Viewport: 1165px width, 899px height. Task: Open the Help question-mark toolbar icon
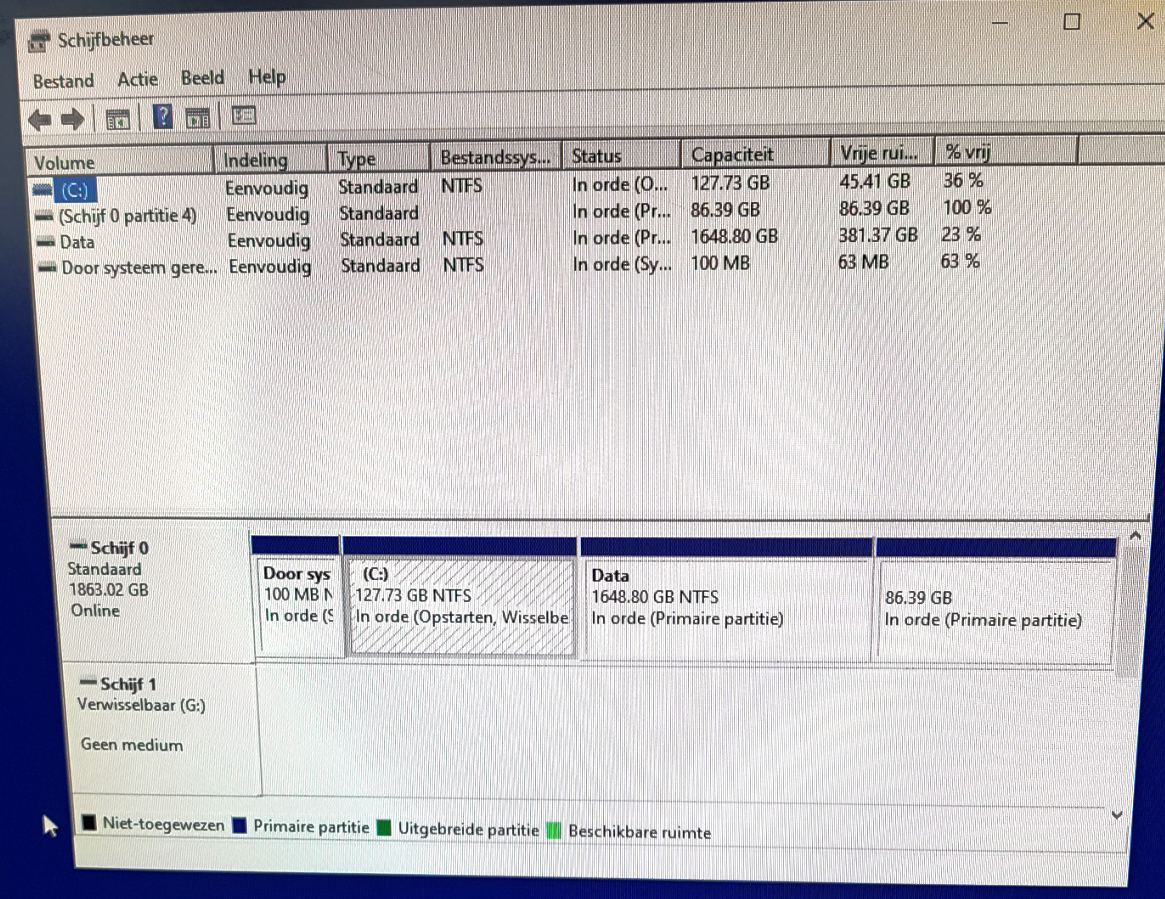tap(163, 117)
